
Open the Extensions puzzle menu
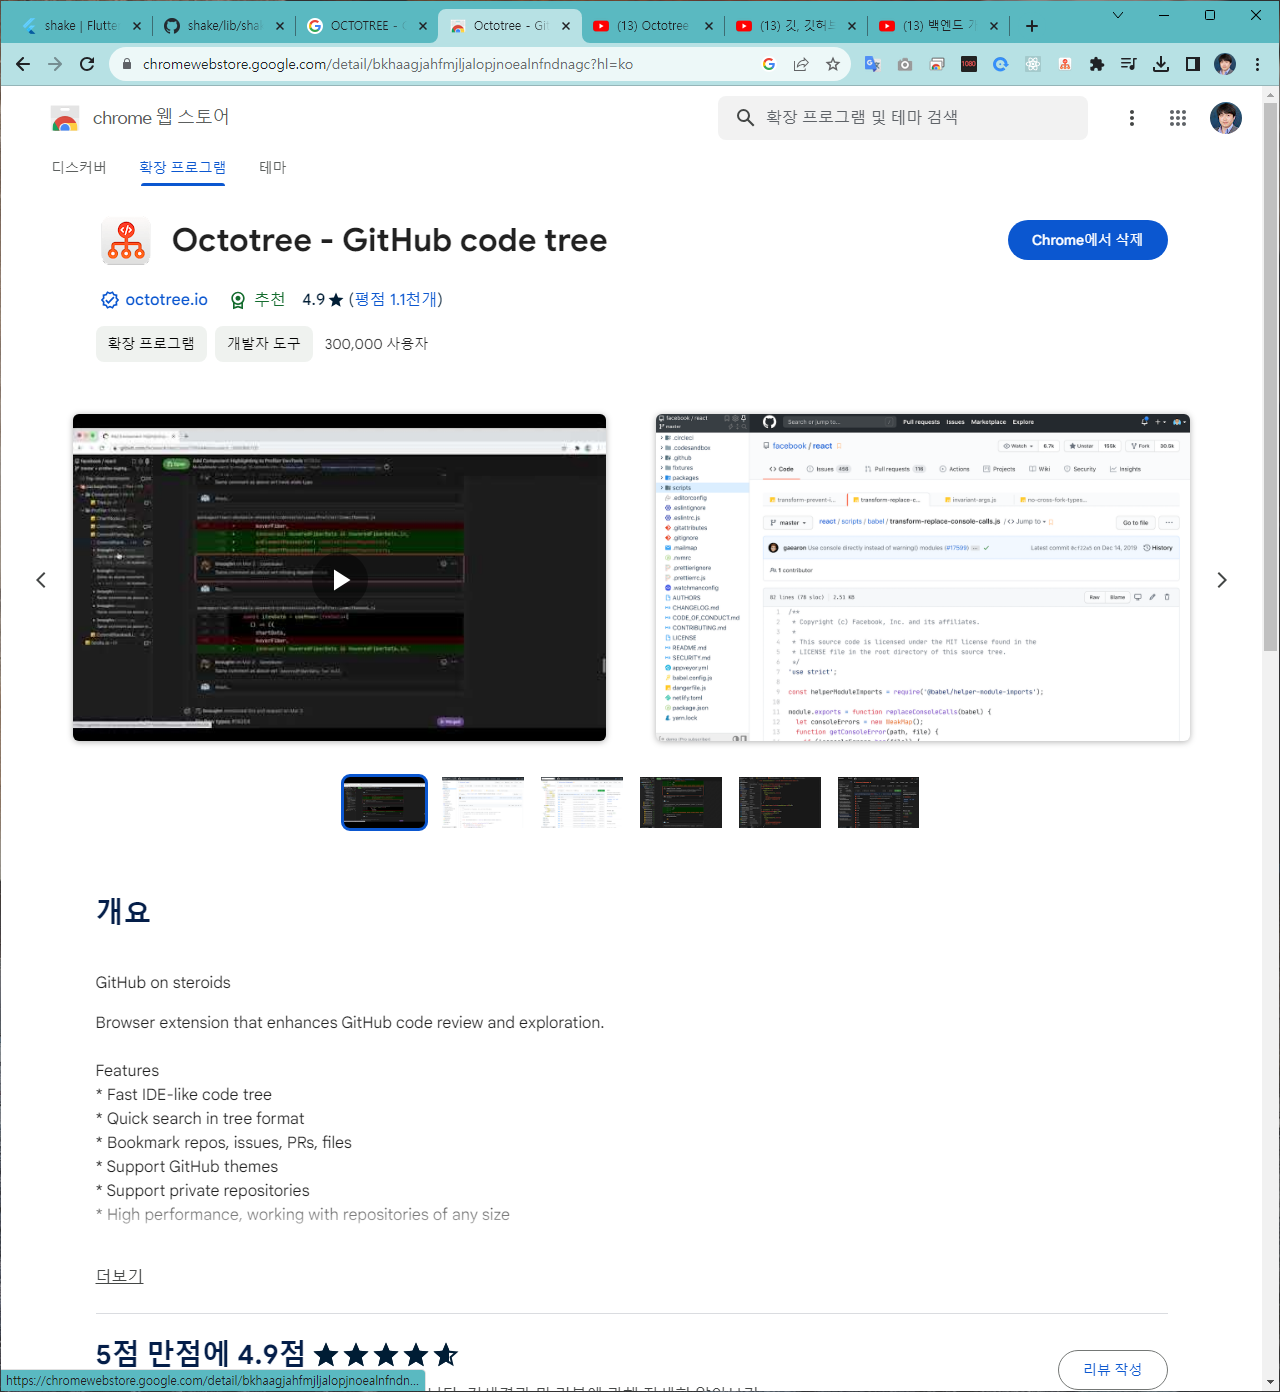(x=1097, y=64)
